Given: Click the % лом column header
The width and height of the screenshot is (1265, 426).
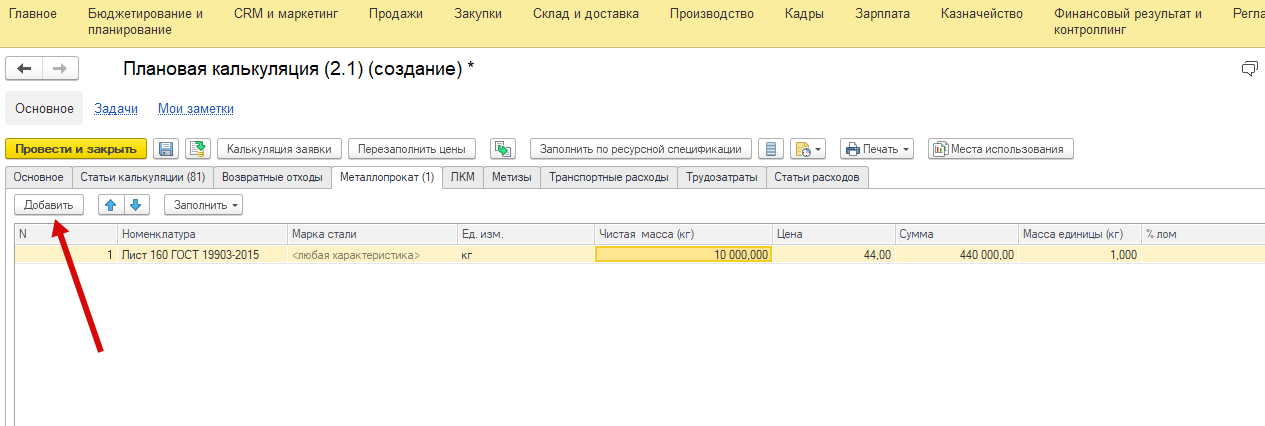Looking at the screenshot, I should click(1203, 233).
